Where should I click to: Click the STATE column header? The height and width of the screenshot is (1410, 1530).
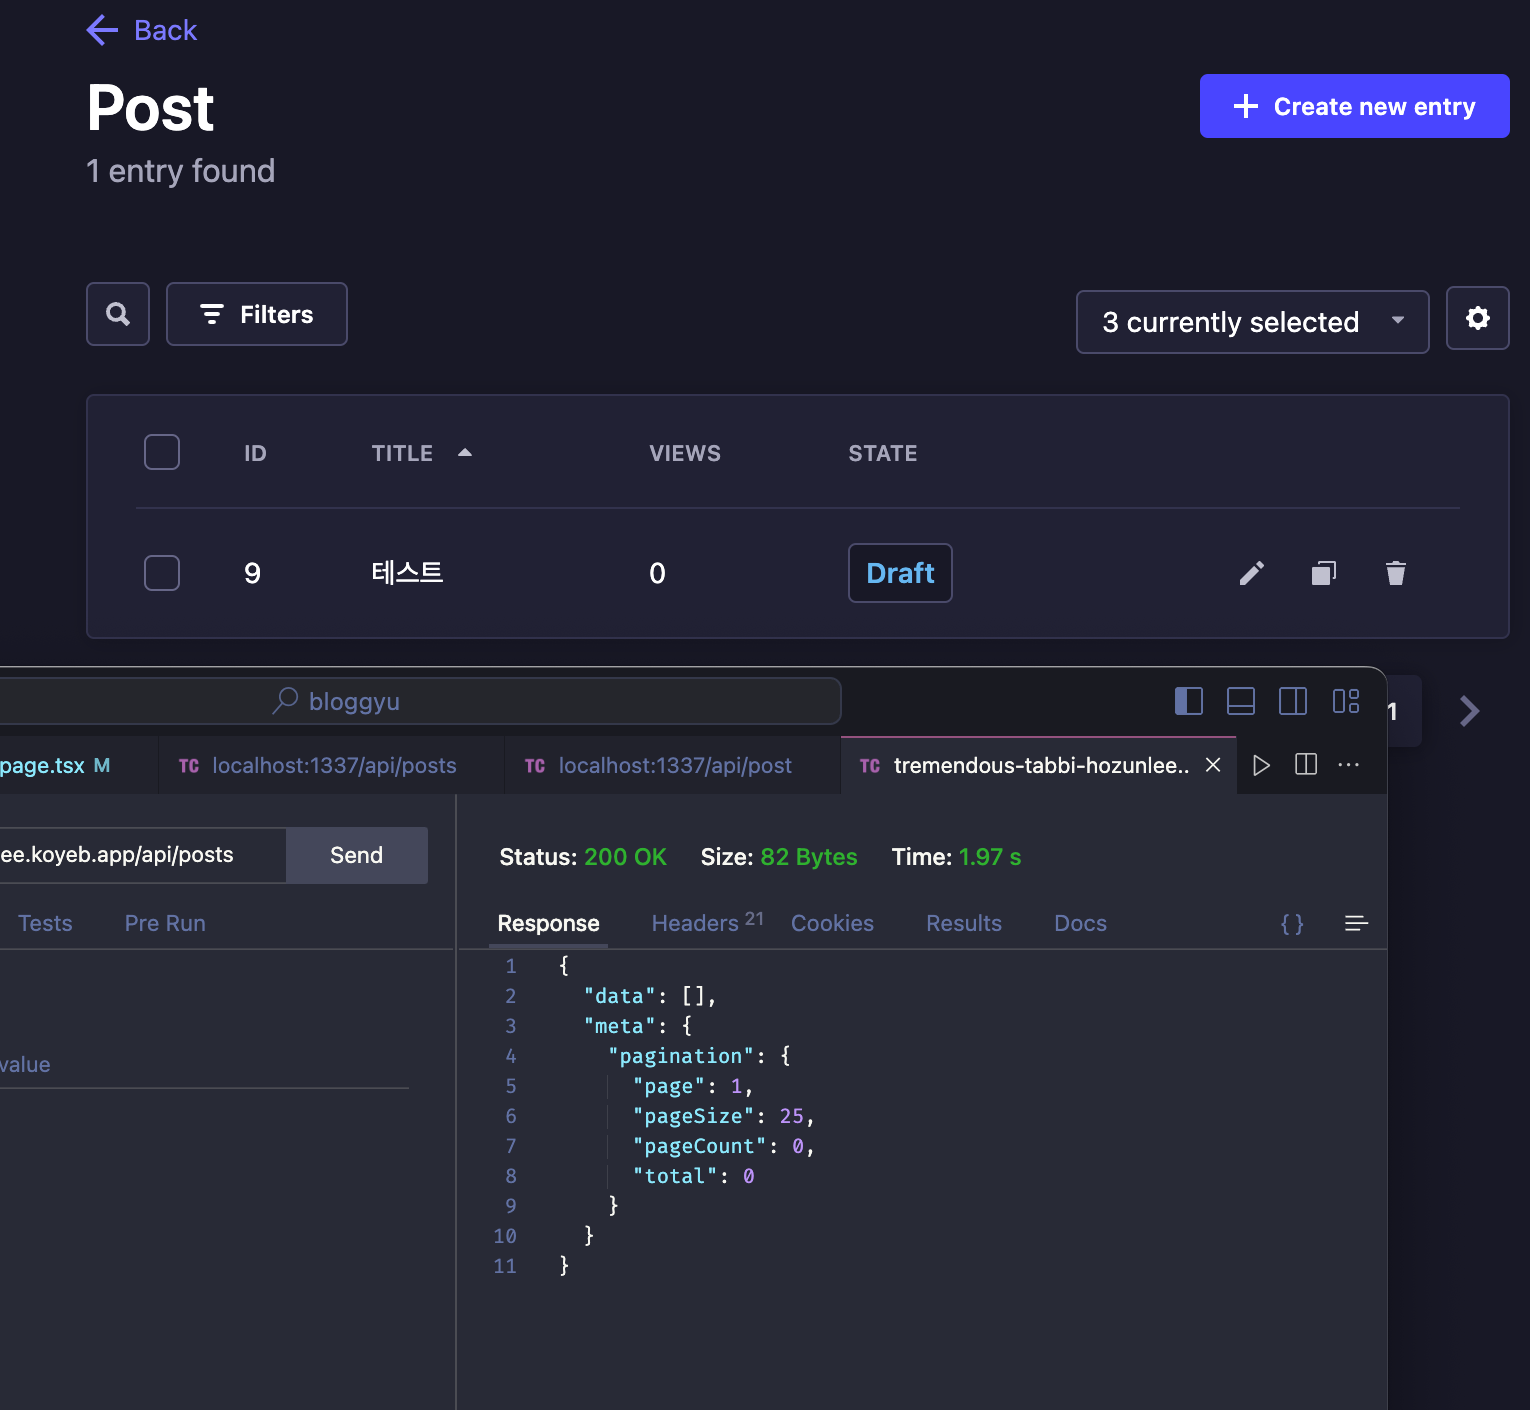tap(883, 453)
